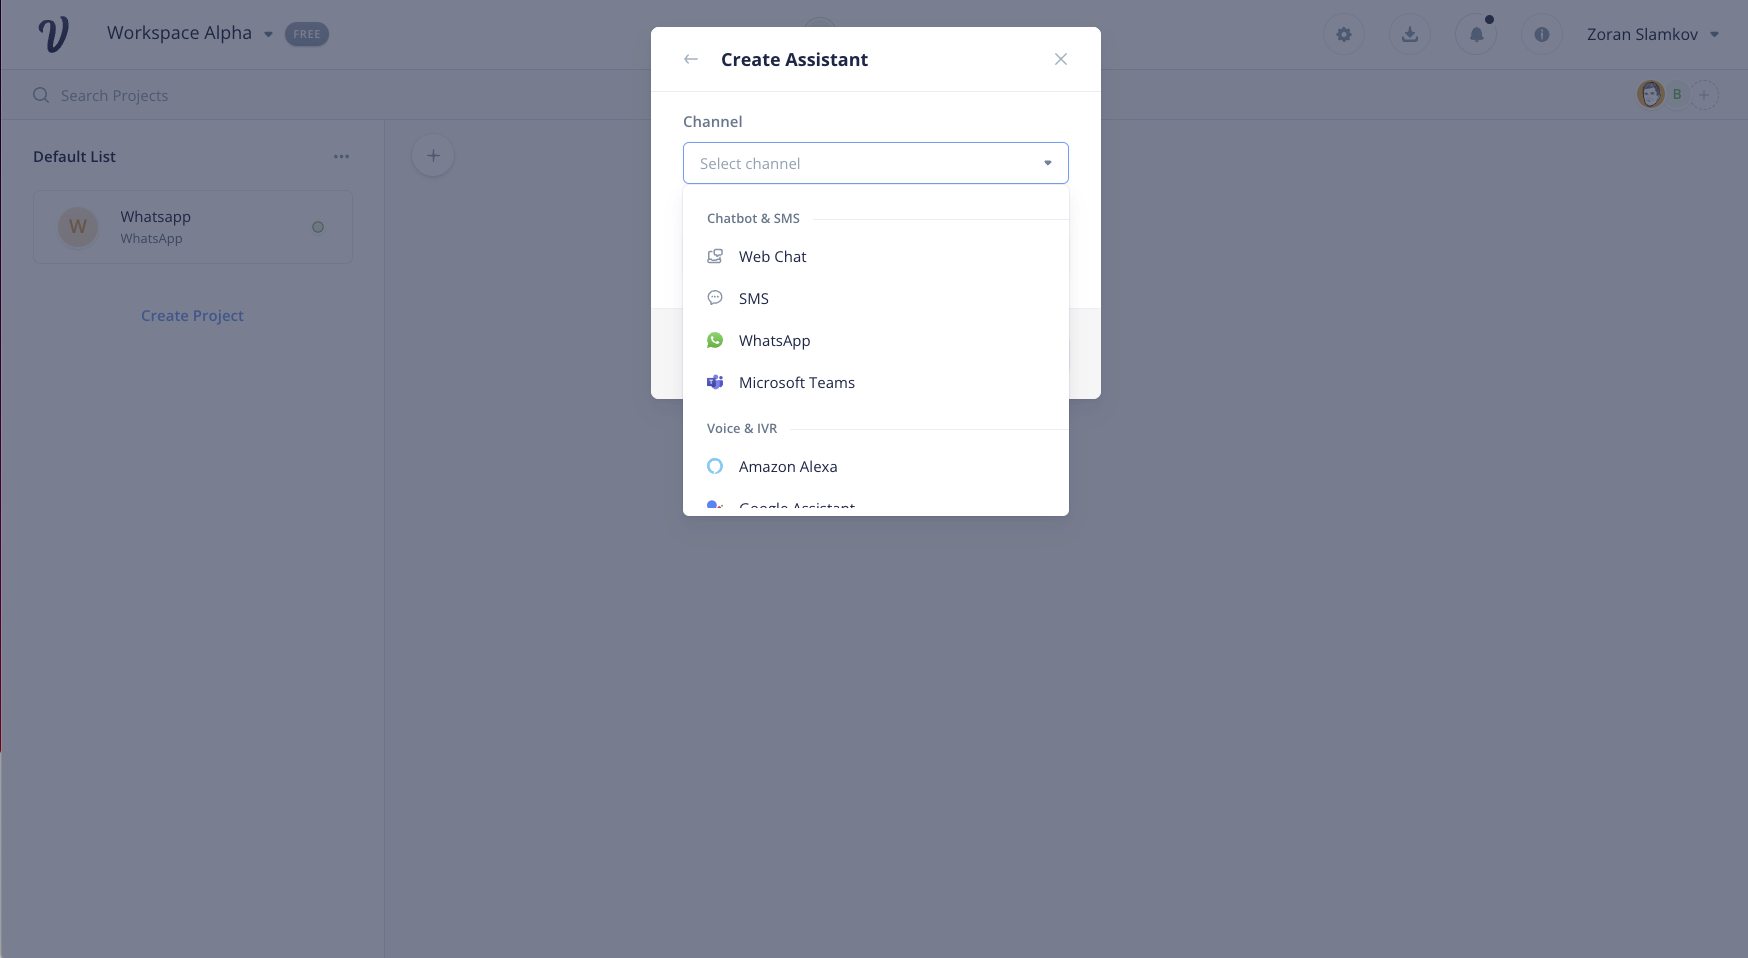Click the W project avatar

click(x=78, y=227)
